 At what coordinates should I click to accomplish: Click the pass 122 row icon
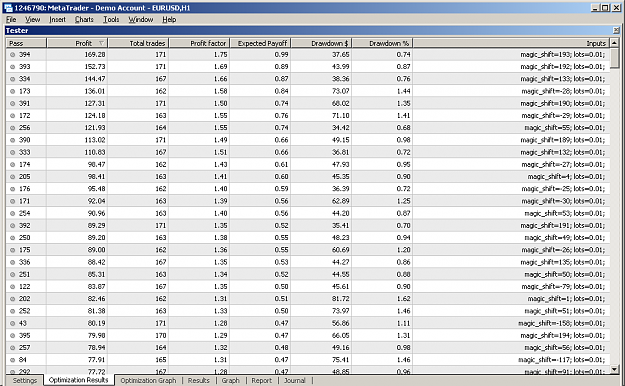click(12, 287)
